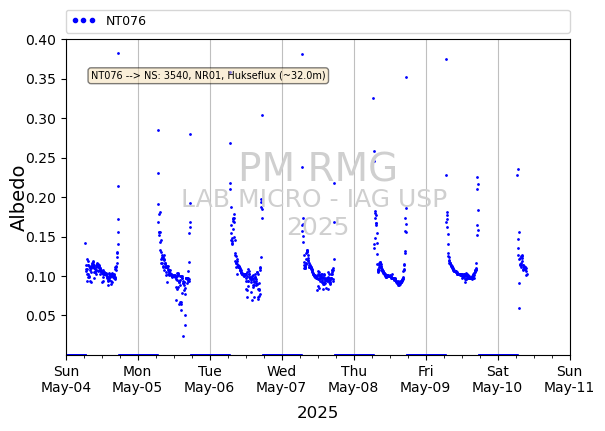Click the Sun May-04 date label

tap(66, 379)
